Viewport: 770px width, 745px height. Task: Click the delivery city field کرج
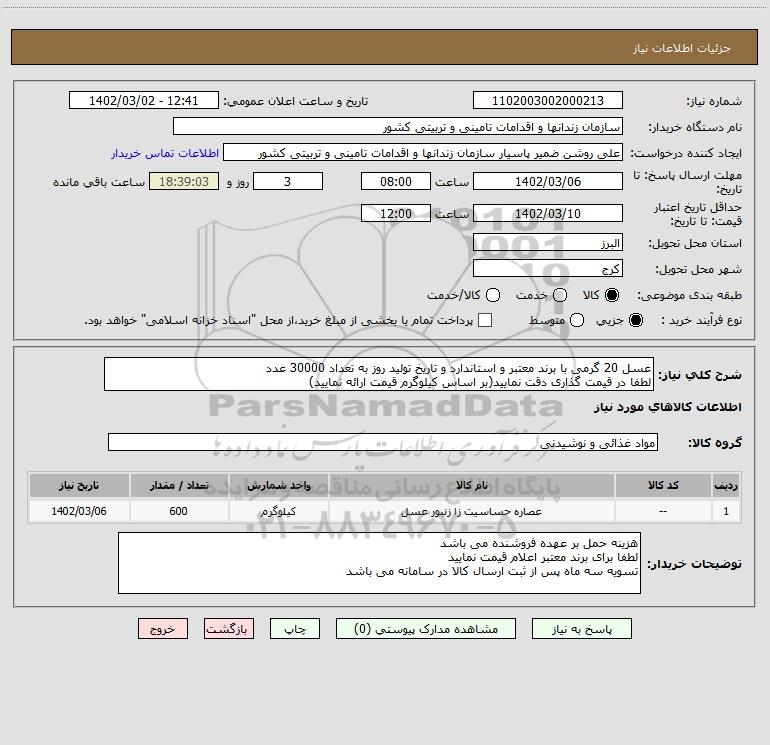548,269
